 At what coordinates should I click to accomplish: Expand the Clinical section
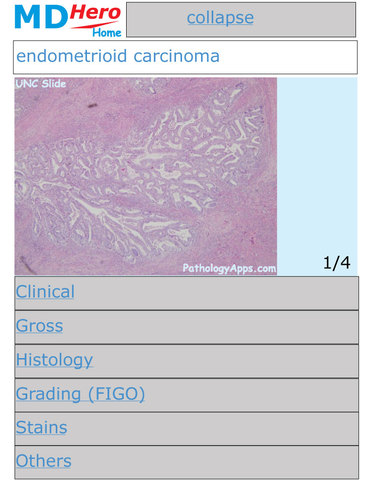coord(187,293)
